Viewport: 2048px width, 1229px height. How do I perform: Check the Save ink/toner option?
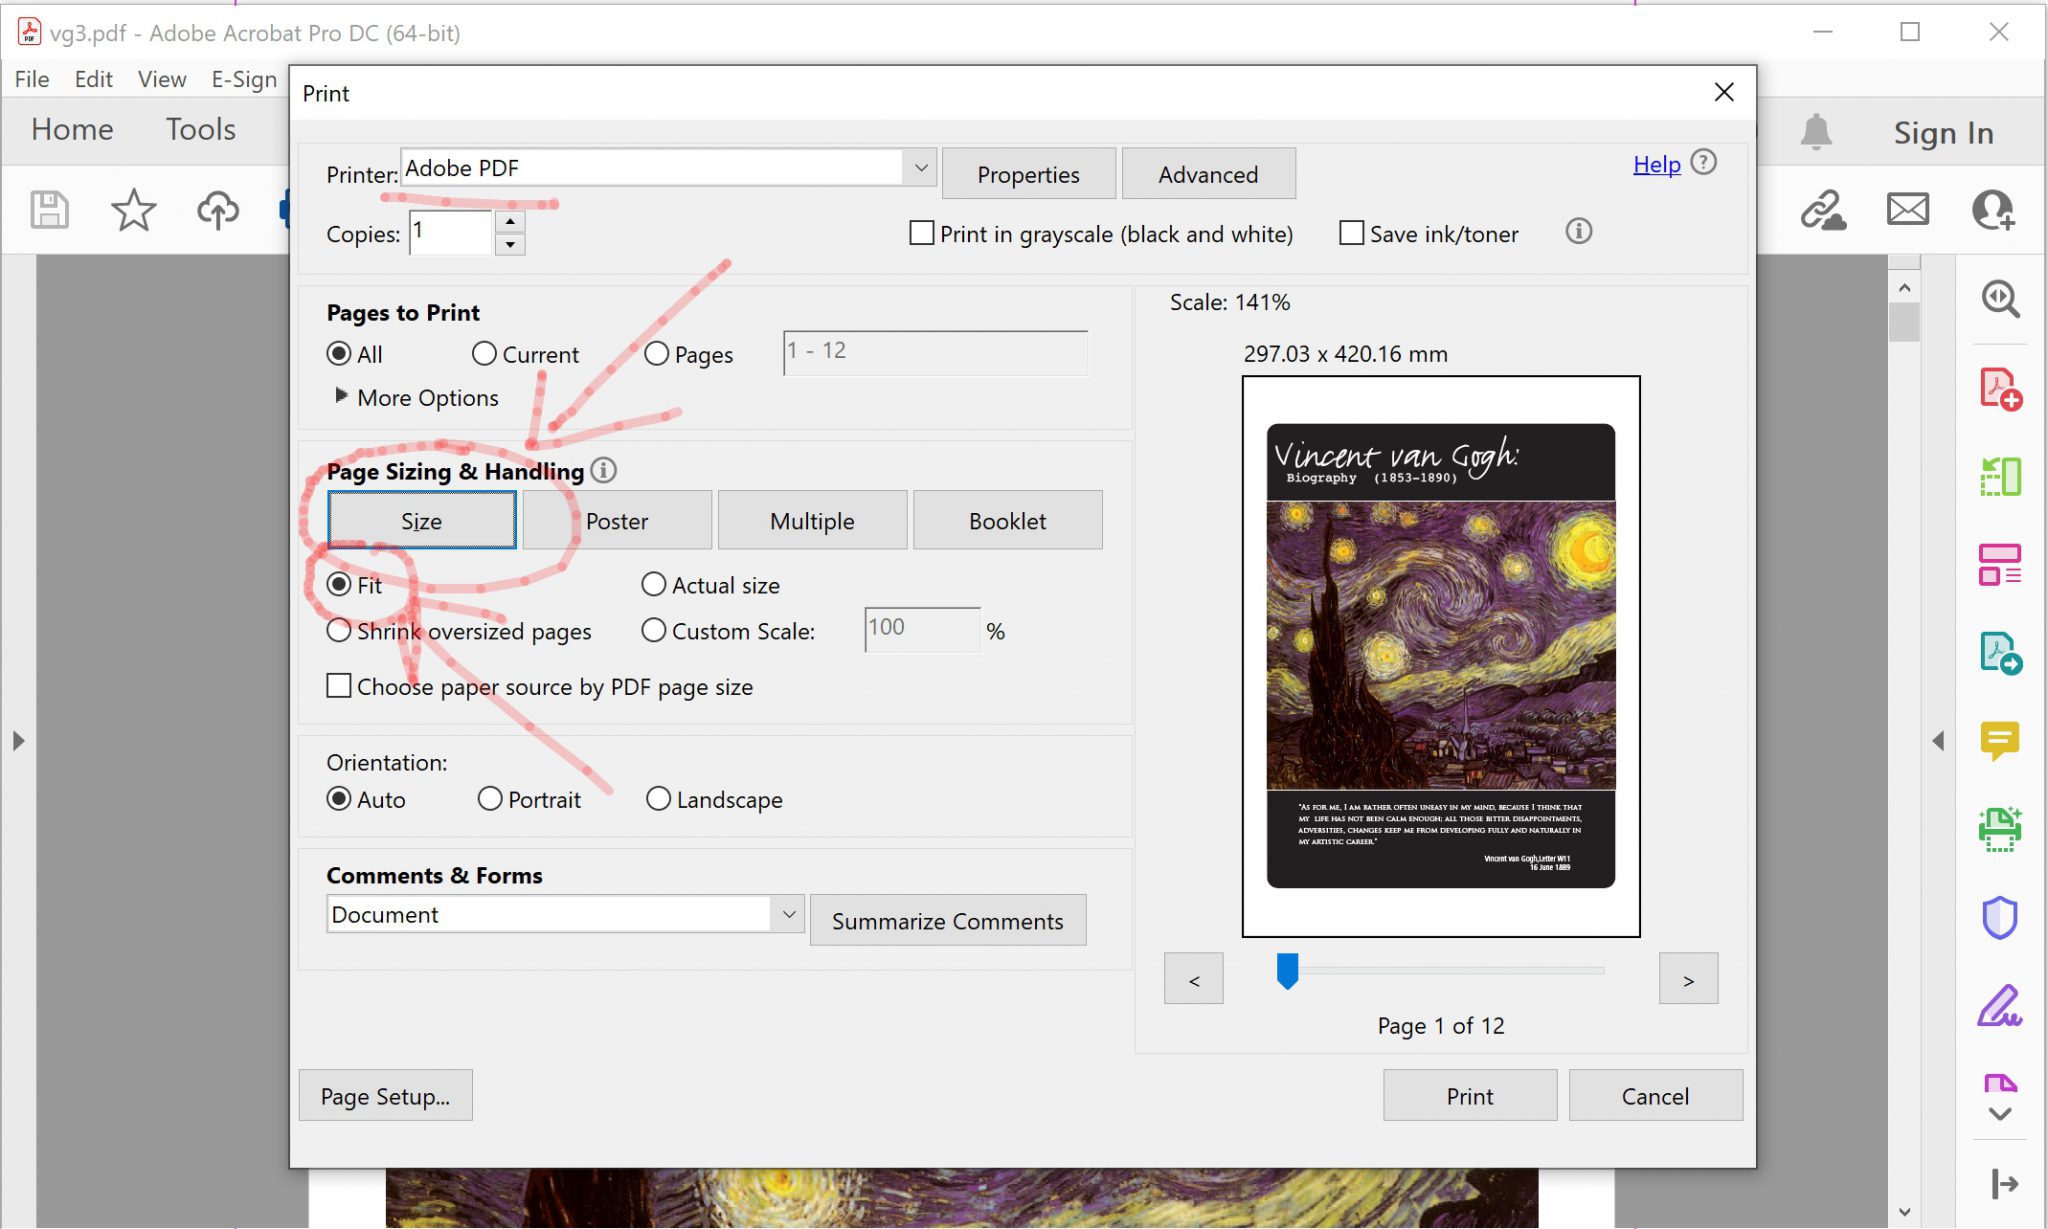1351,232
